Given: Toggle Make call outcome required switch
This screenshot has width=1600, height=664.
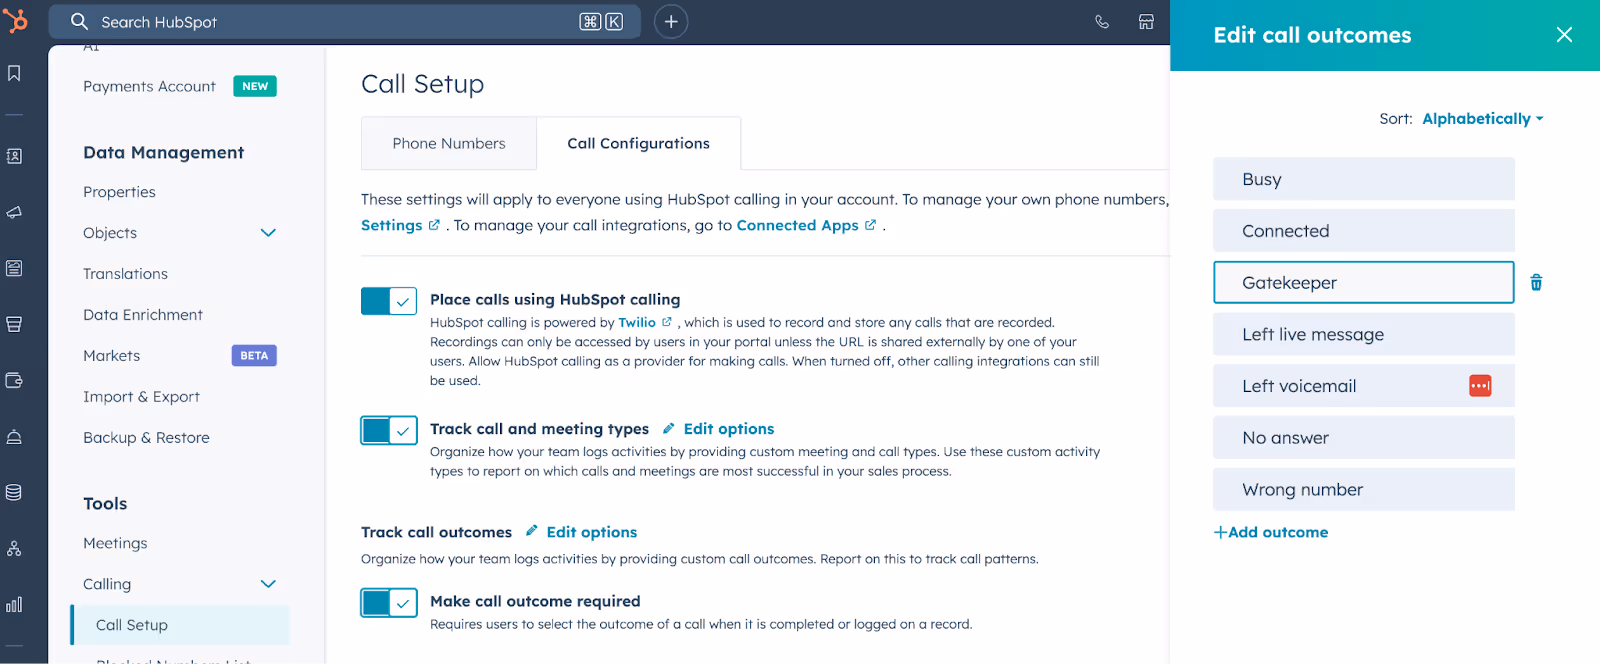Looking at the screenshot, I should tap(389, 603).
